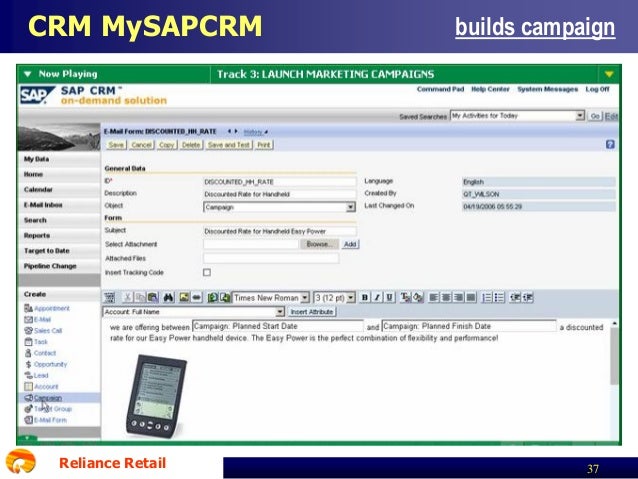This screenshot has height=479, width=638.
Task: Expand the Now Playing triangle menu
Action: click(x=28, y=74)
